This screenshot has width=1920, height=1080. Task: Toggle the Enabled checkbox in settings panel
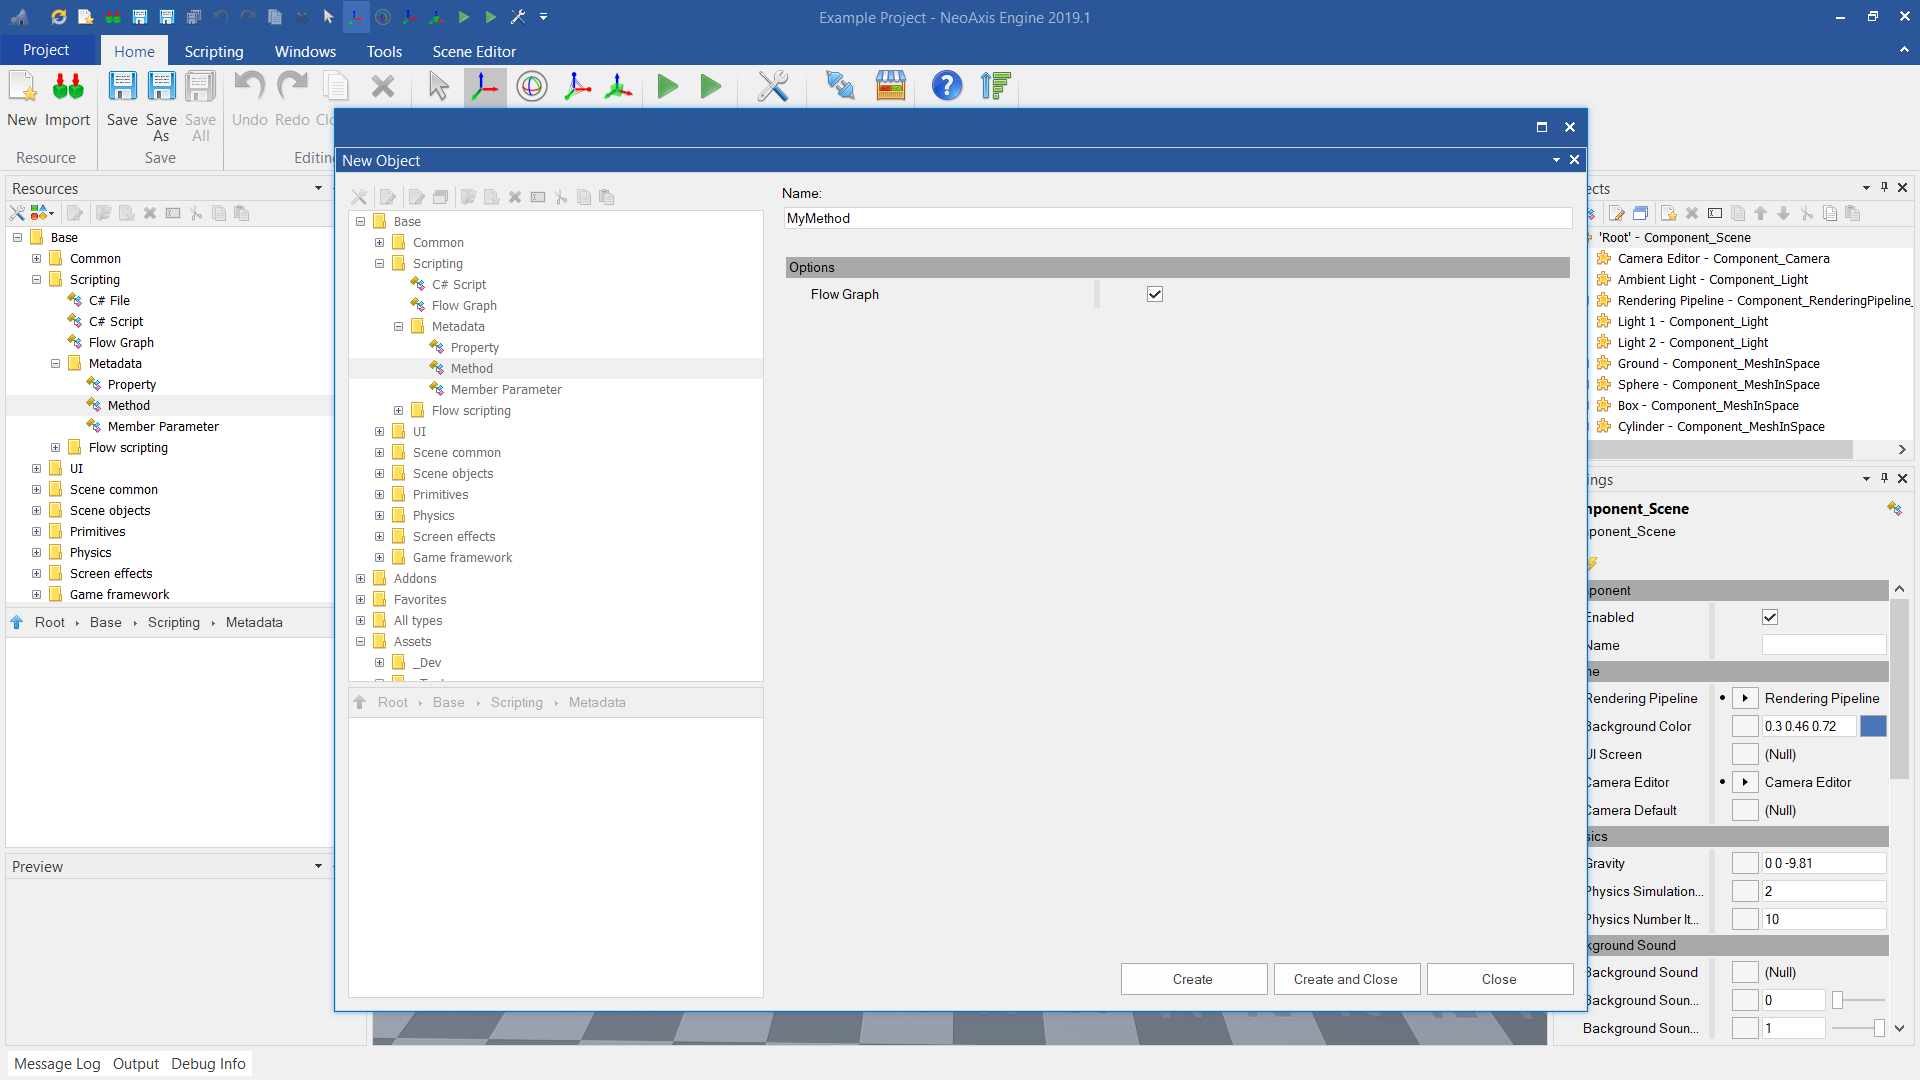(1770, 617)
